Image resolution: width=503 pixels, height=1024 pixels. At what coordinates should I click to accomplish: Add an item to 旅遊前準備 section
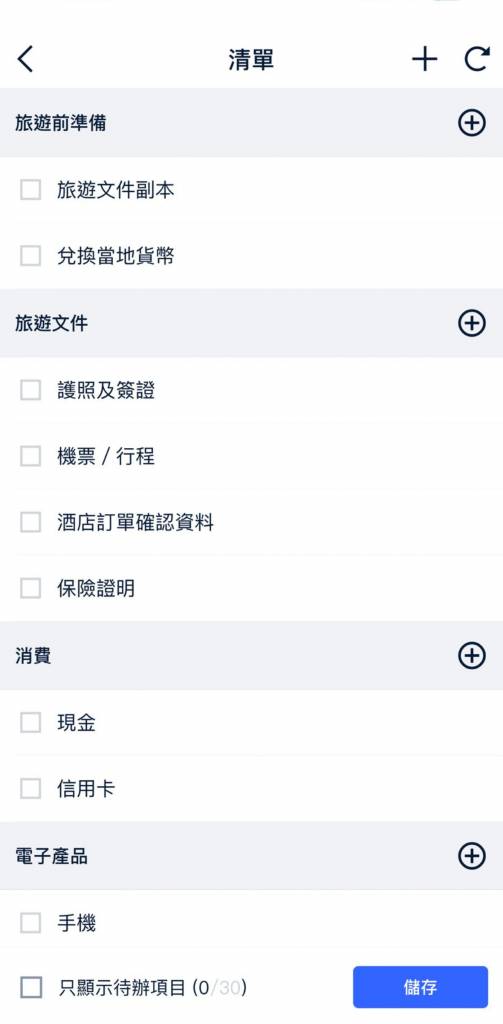(x=472, y=123)
